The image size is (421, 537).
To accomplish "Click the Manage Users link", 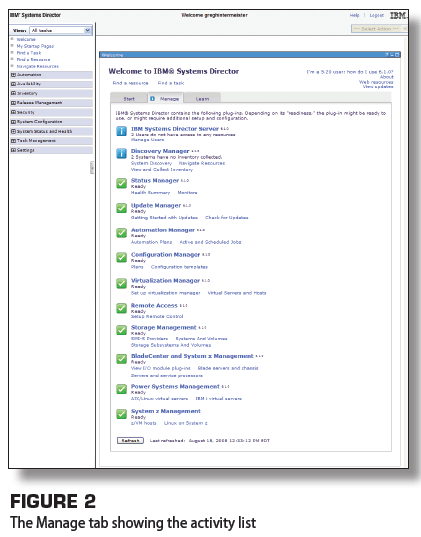I will (x=147, y=140).
